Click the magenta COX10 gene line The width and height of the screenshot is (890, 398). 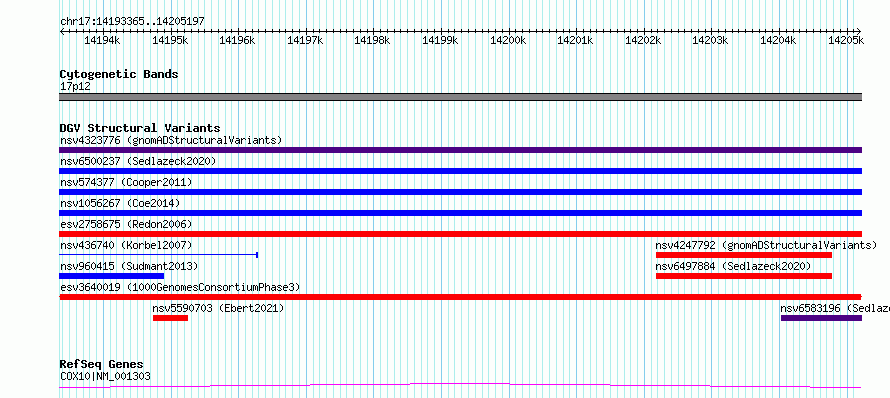coord(460,386)
